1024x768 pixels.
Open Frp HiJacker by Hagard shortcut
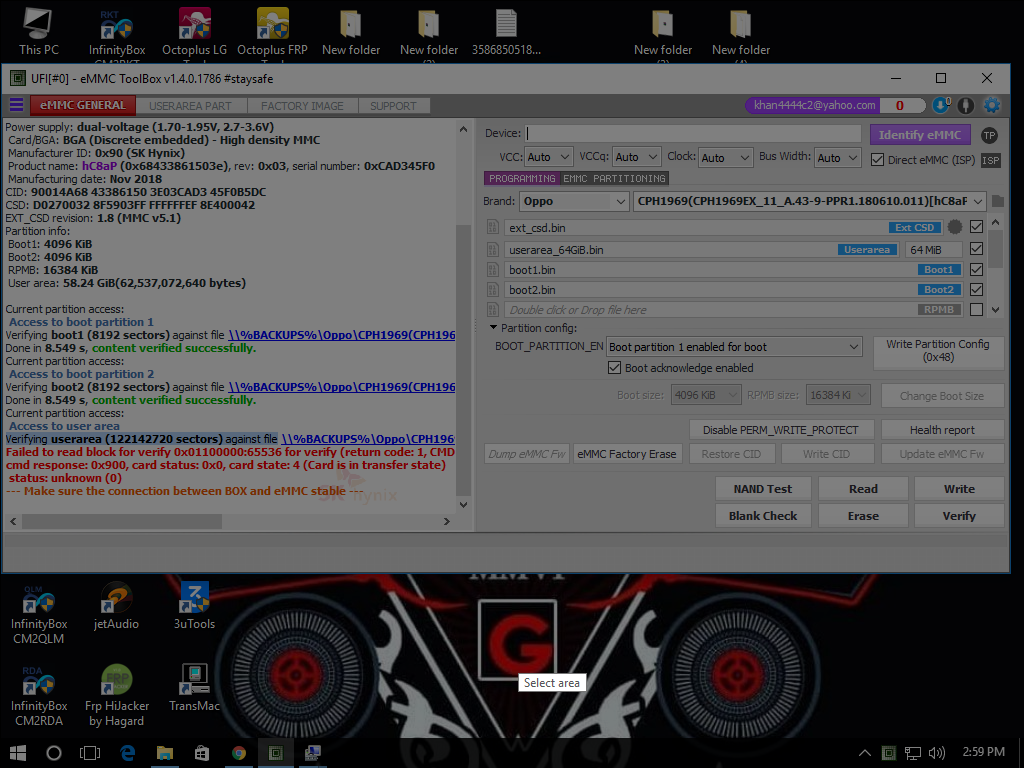coord(117,696)
